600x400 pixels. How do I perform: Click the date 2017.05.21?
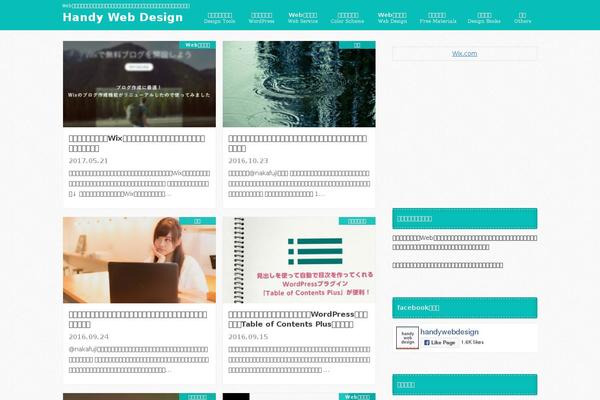[88, 161]
